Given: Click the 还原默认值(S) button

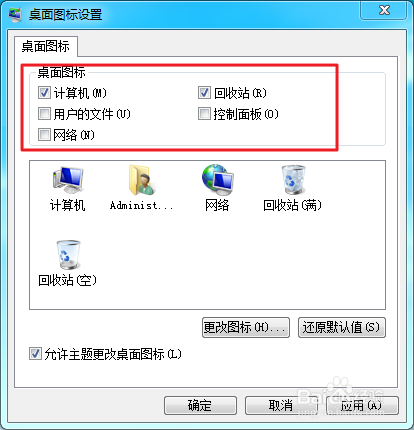Looking at the screenshot, I should tap(342, 327).
